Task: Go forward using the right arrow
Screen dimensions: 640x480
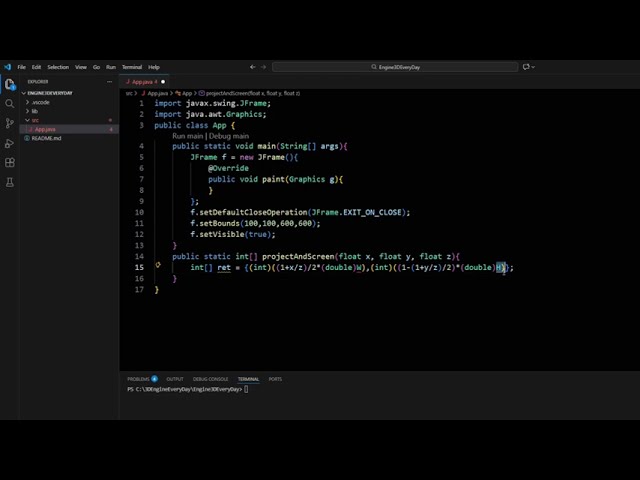Action: pyautogui.click(x=263, y=67)
